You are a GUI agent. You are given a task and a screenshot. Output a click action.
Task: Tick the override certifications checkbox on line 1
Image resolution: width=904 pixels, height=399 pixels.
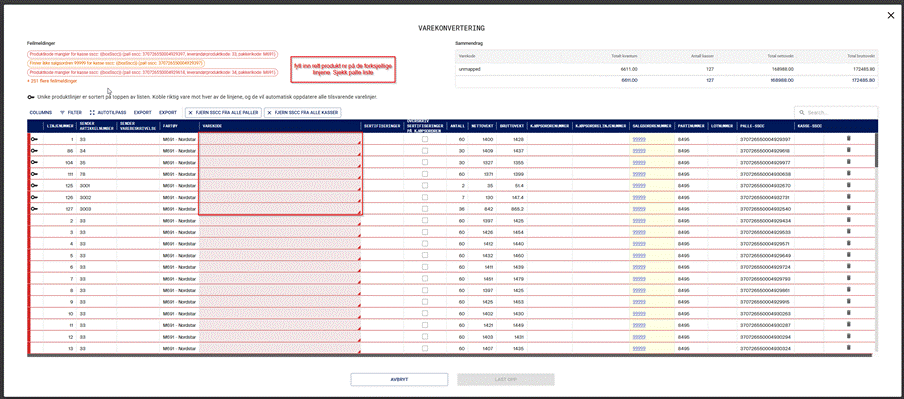click(x=425, y=140)
